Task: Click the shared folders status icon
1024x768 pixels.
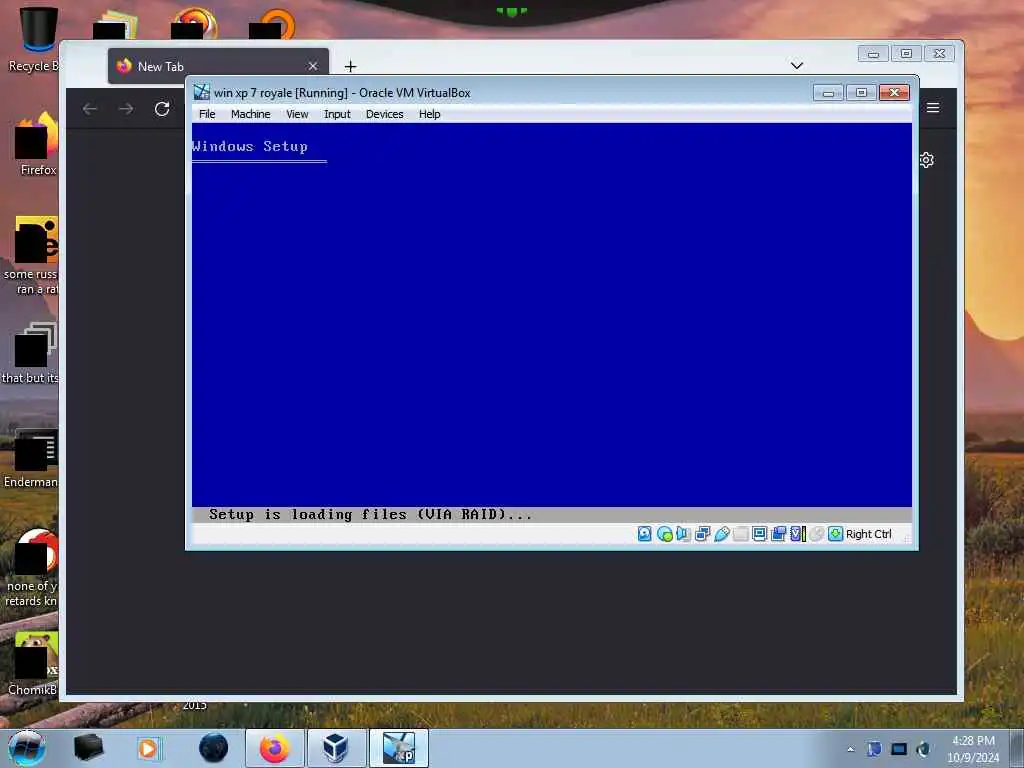Action: (740, 534)
